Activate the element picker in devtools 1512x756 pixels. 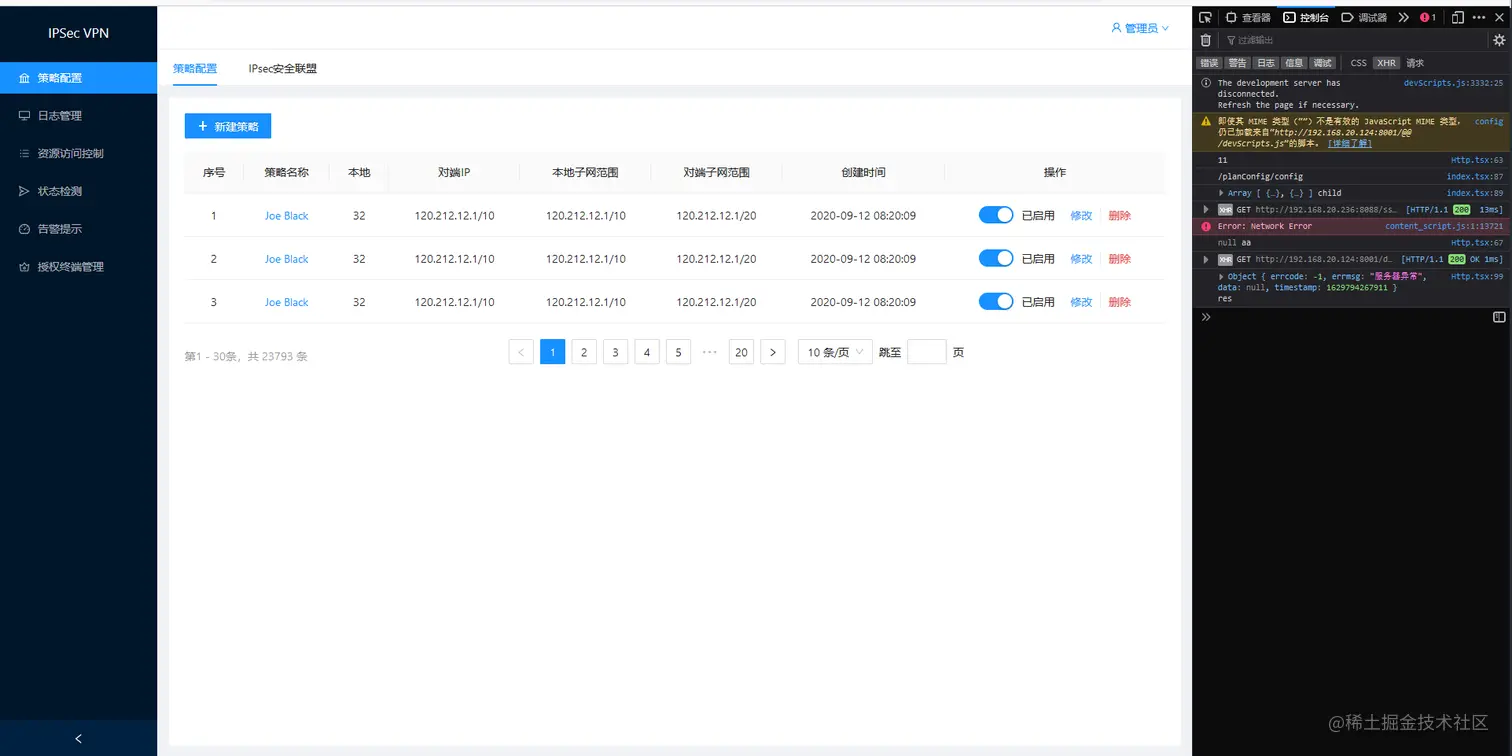pos(1207,17)
